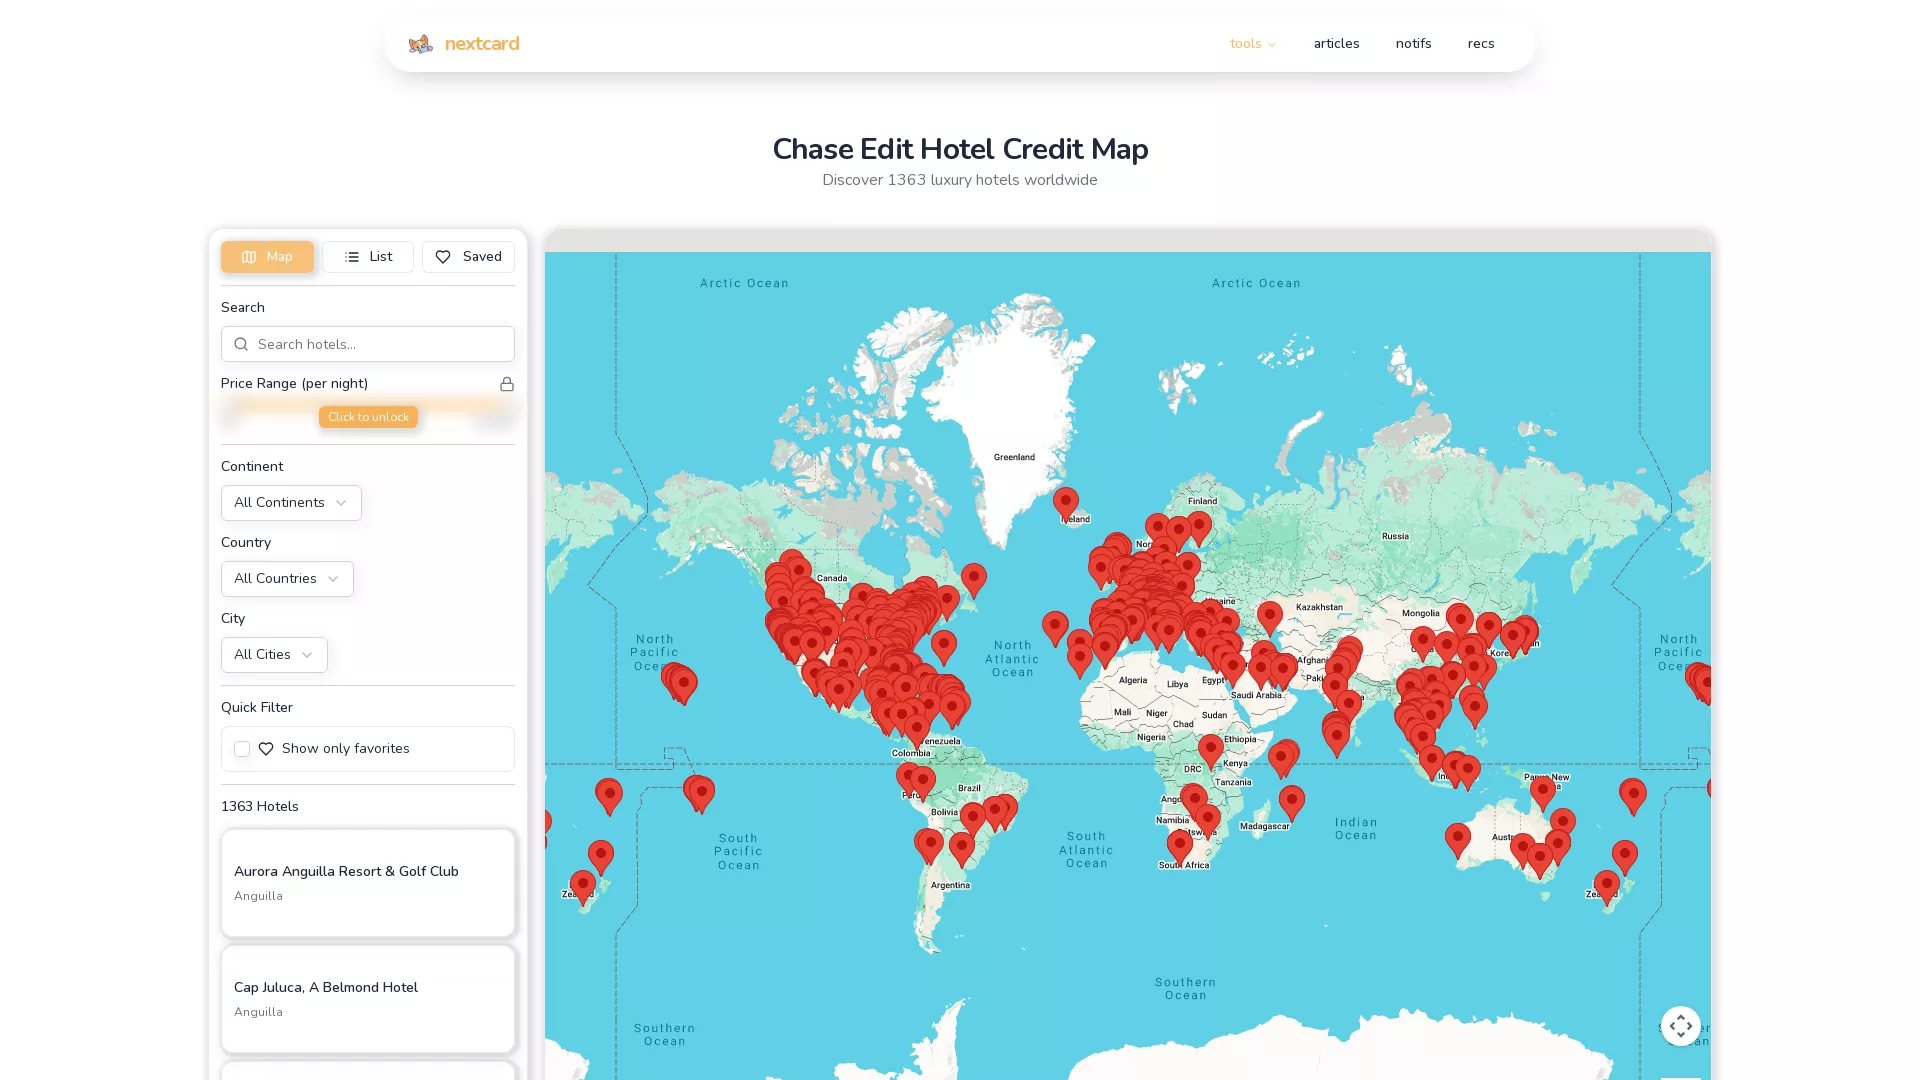Go to the articles page
1920x1080 pixels.
(x=1336, y=43)
